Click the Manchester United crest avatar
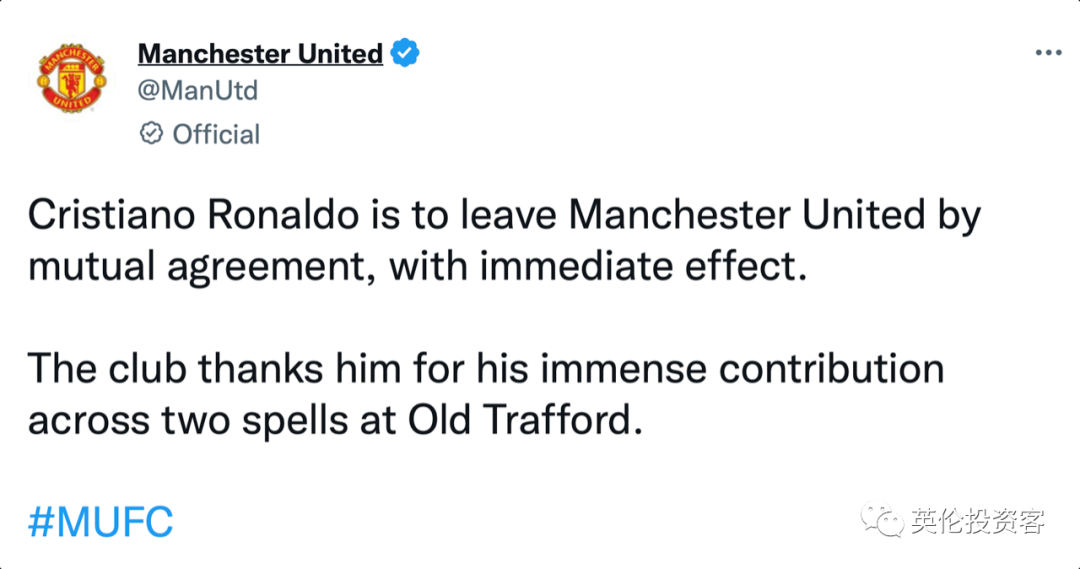Viewport: 1080px width, 569px height. click(72, 78)
